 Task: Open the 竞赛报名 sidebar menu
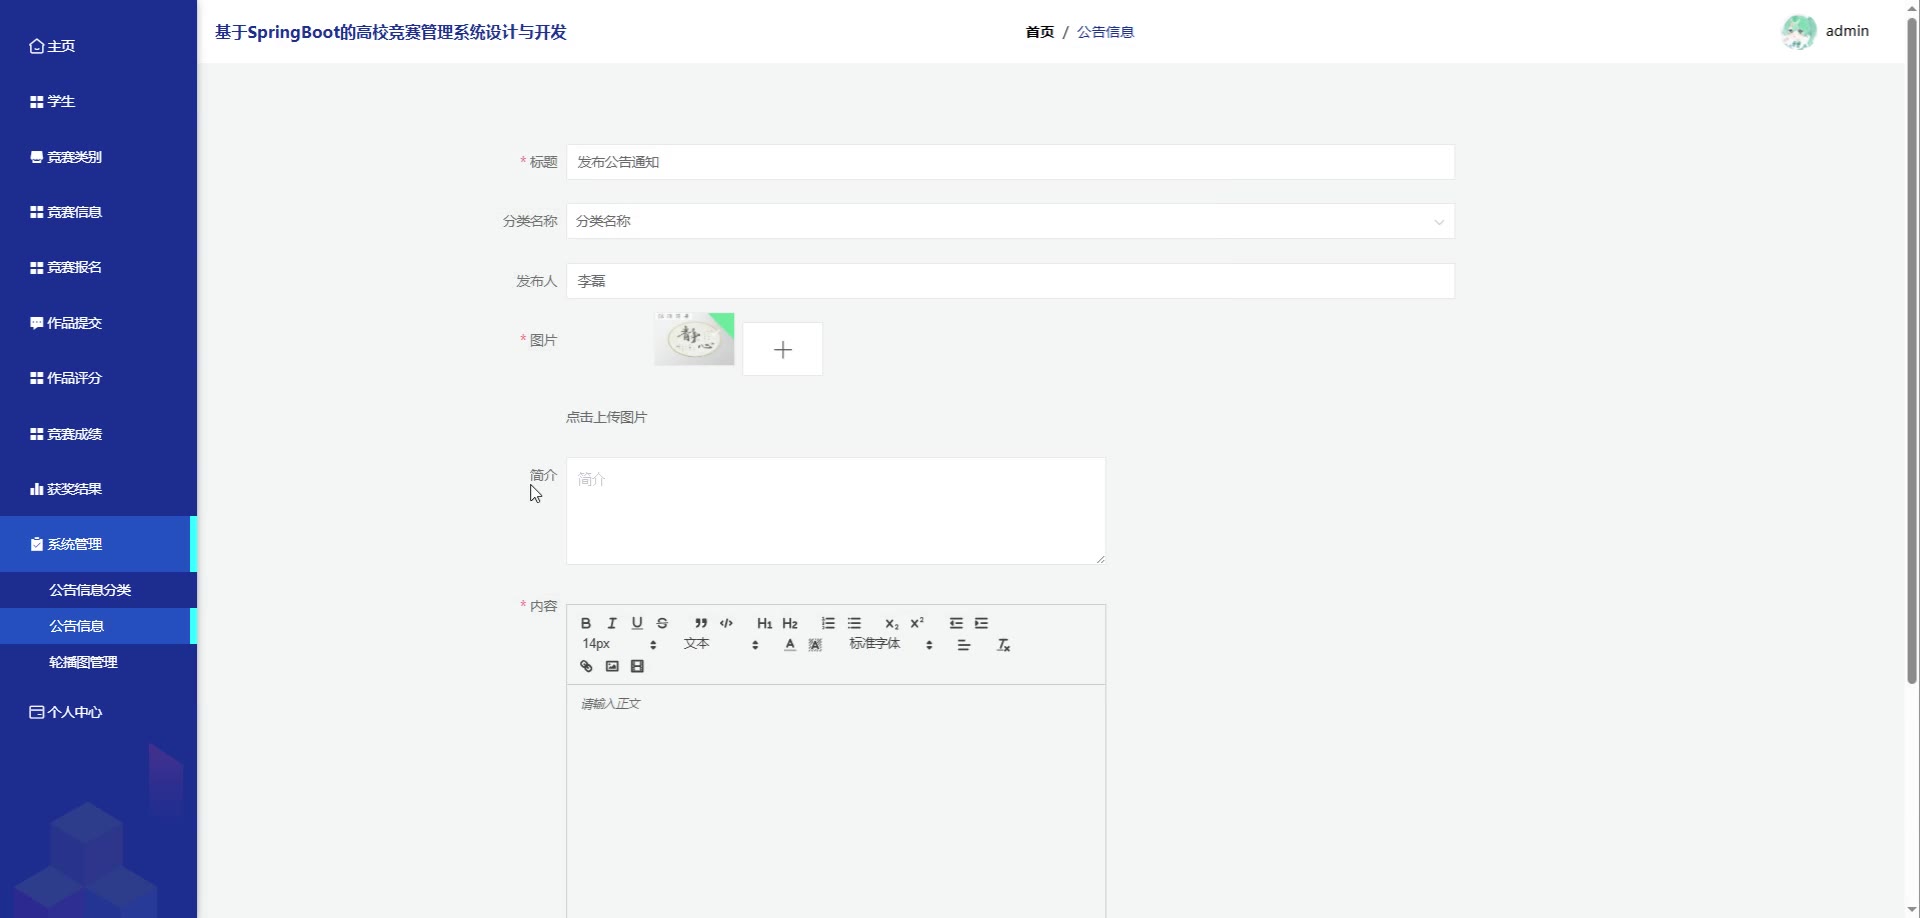(x=98, y=267)
